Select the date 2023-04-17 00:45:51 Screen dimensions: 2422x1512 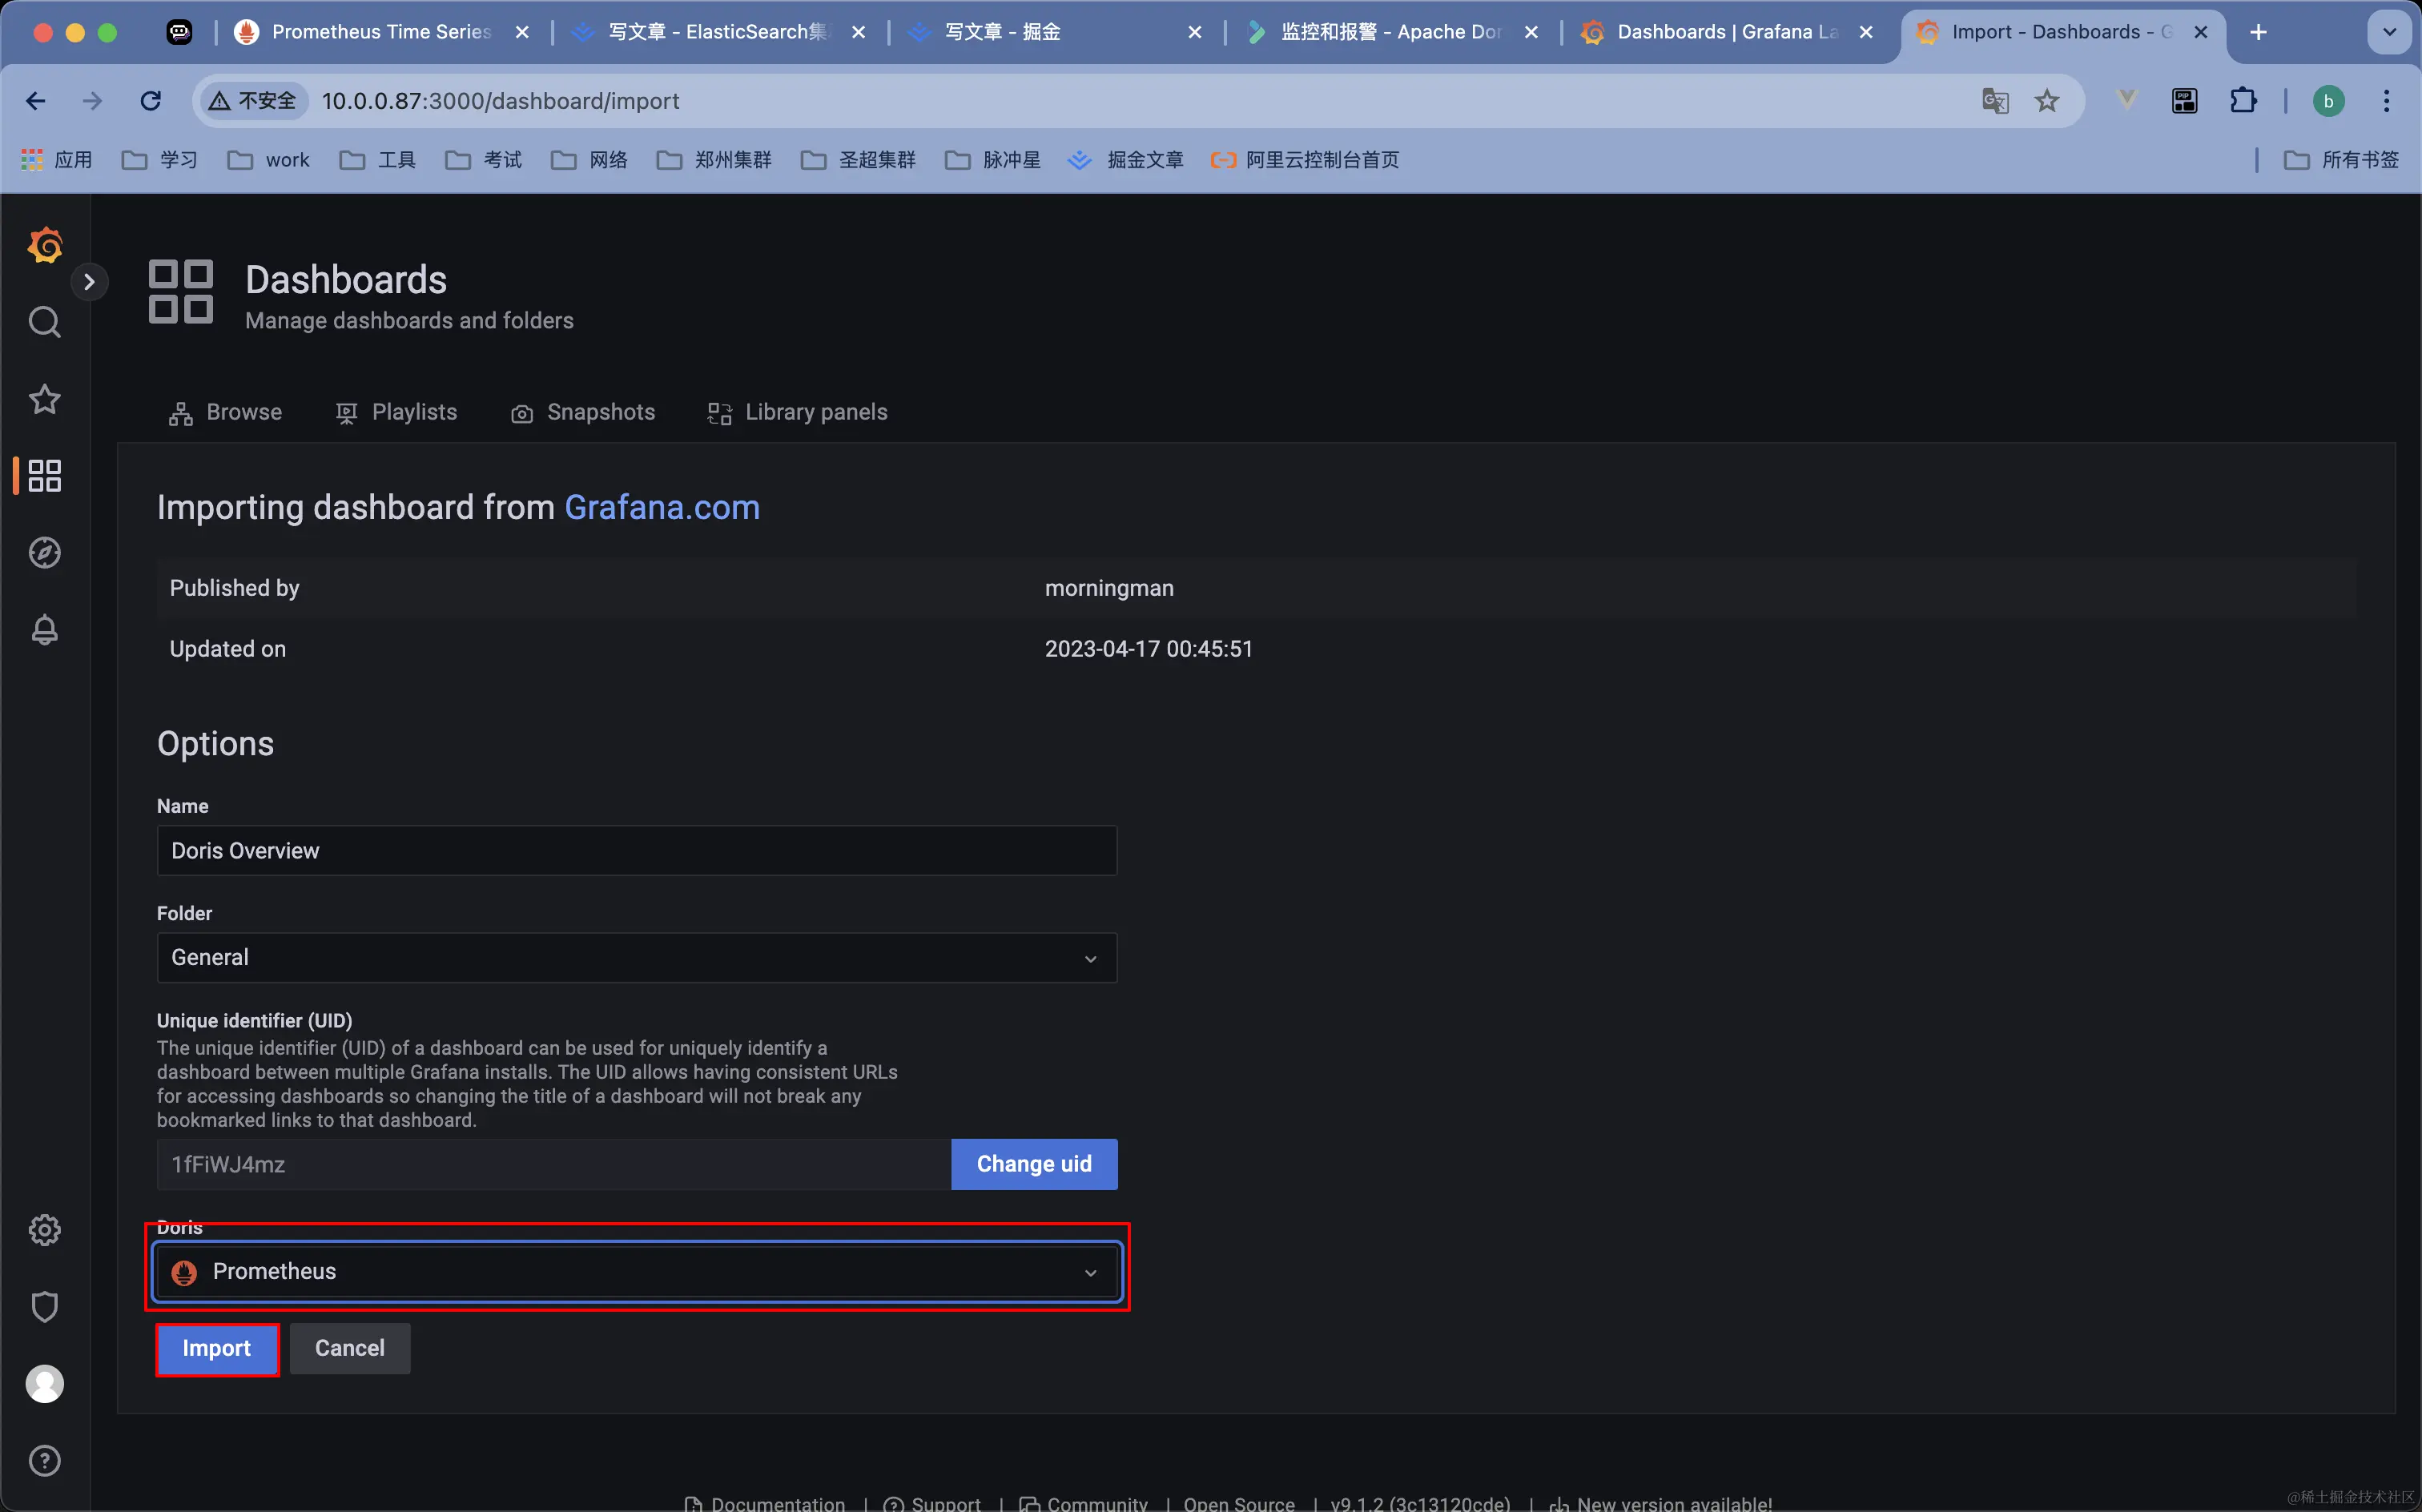[x=1149, y=649]
